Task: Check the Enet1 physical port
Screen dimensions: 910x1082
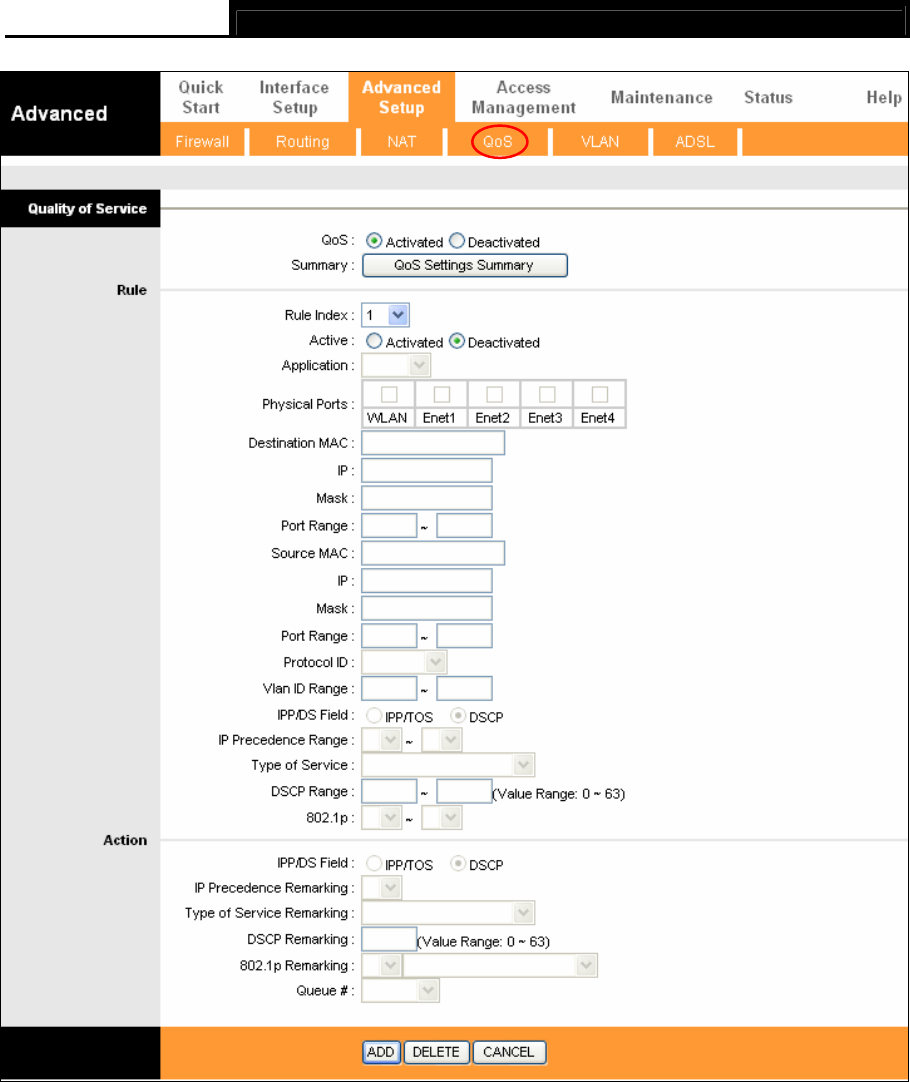Action: pos(441,394)
